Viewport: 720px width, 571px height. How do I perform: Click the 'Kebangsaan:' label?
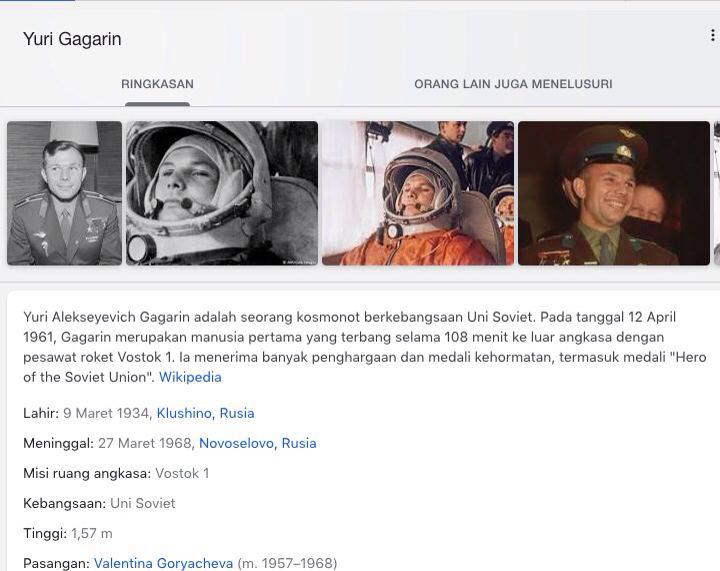click(x=64, y=504)
